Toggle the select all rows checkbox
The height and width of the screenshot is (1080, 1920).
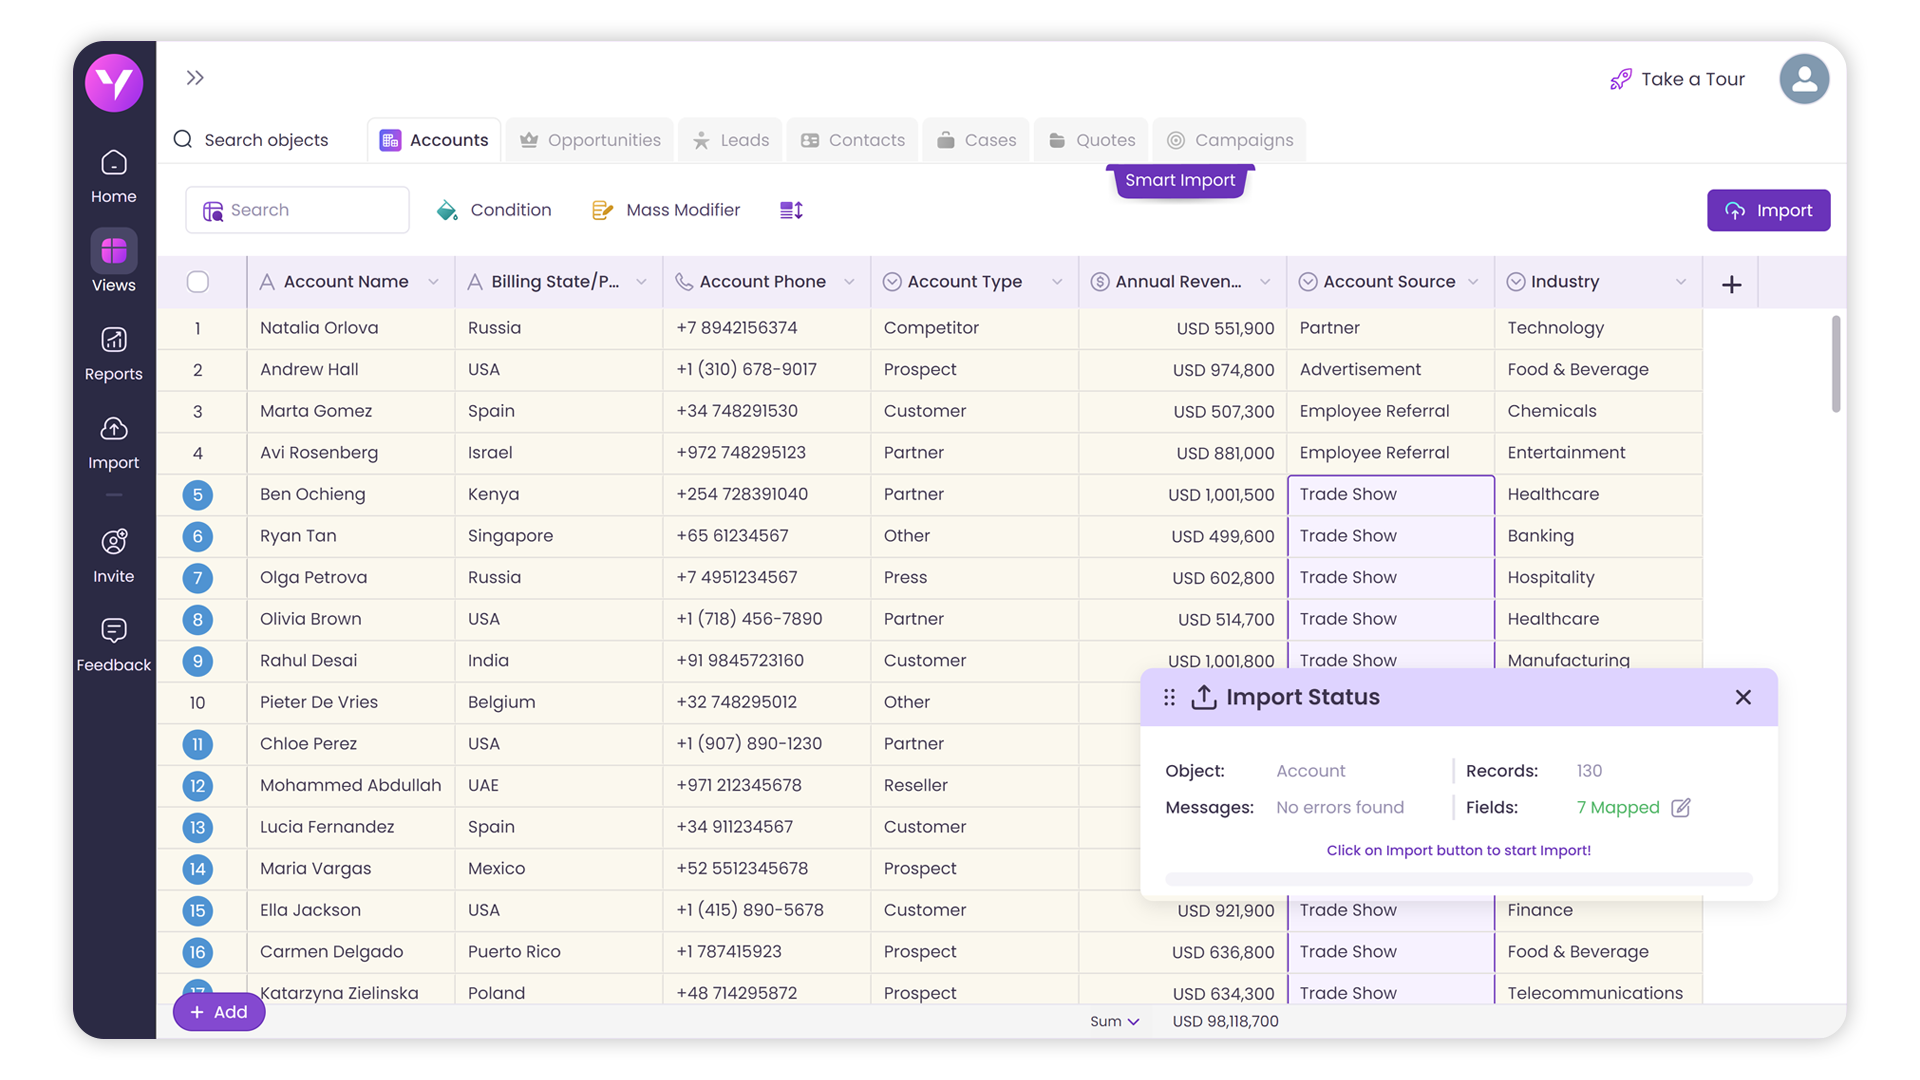198,282
